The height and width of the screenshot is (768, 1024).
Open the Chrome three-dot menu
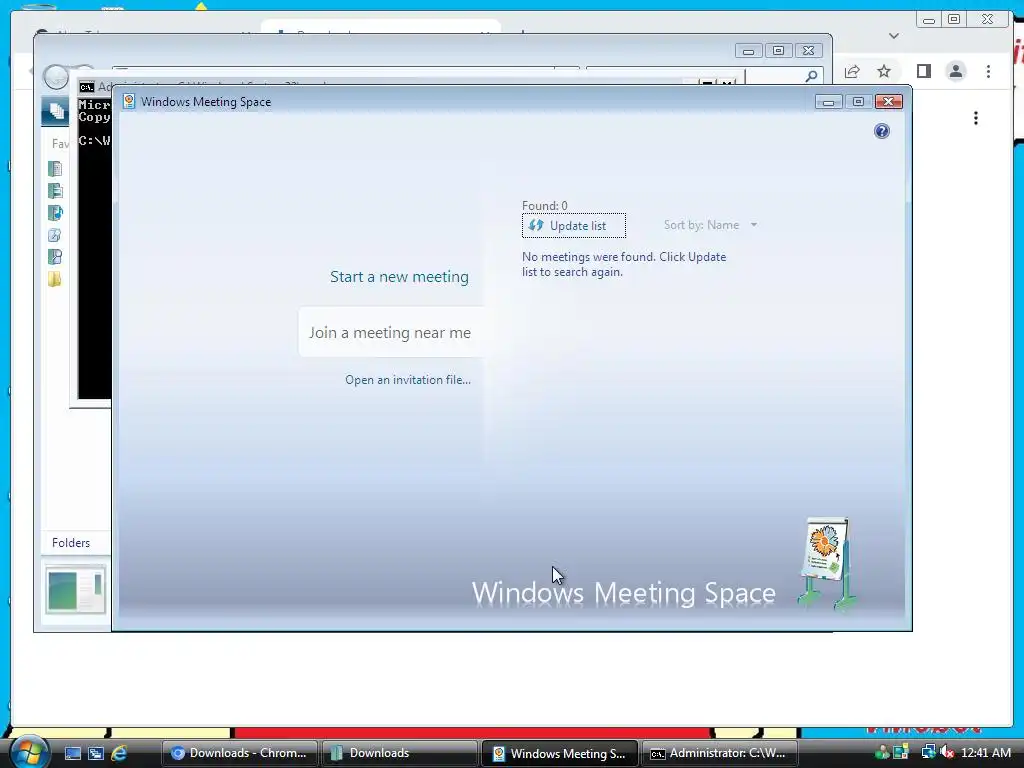[x=988, y=71]
